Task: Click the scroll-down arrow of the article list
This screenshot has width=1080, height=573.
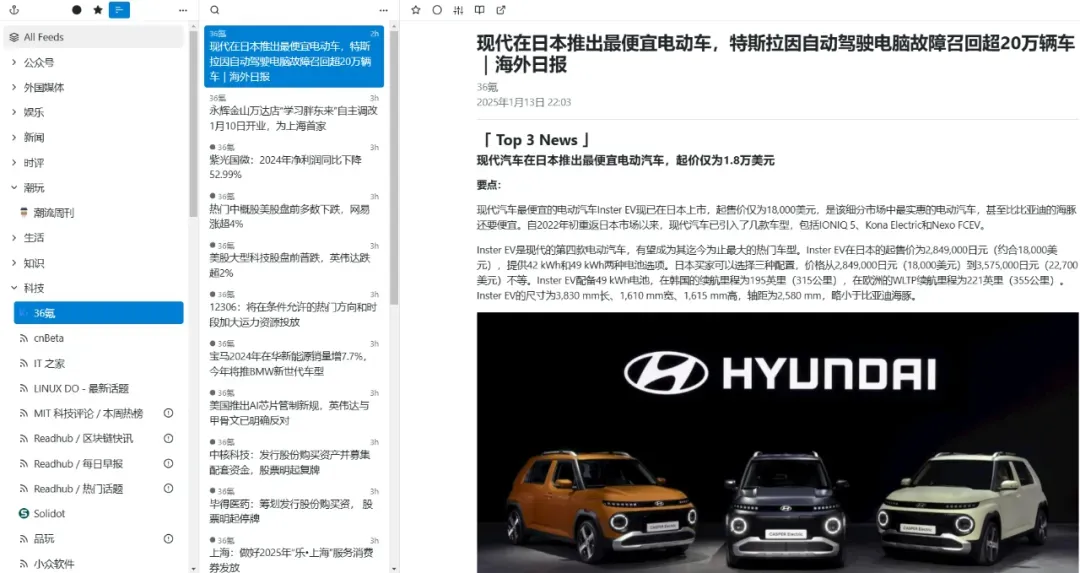Action: point(394,569)
